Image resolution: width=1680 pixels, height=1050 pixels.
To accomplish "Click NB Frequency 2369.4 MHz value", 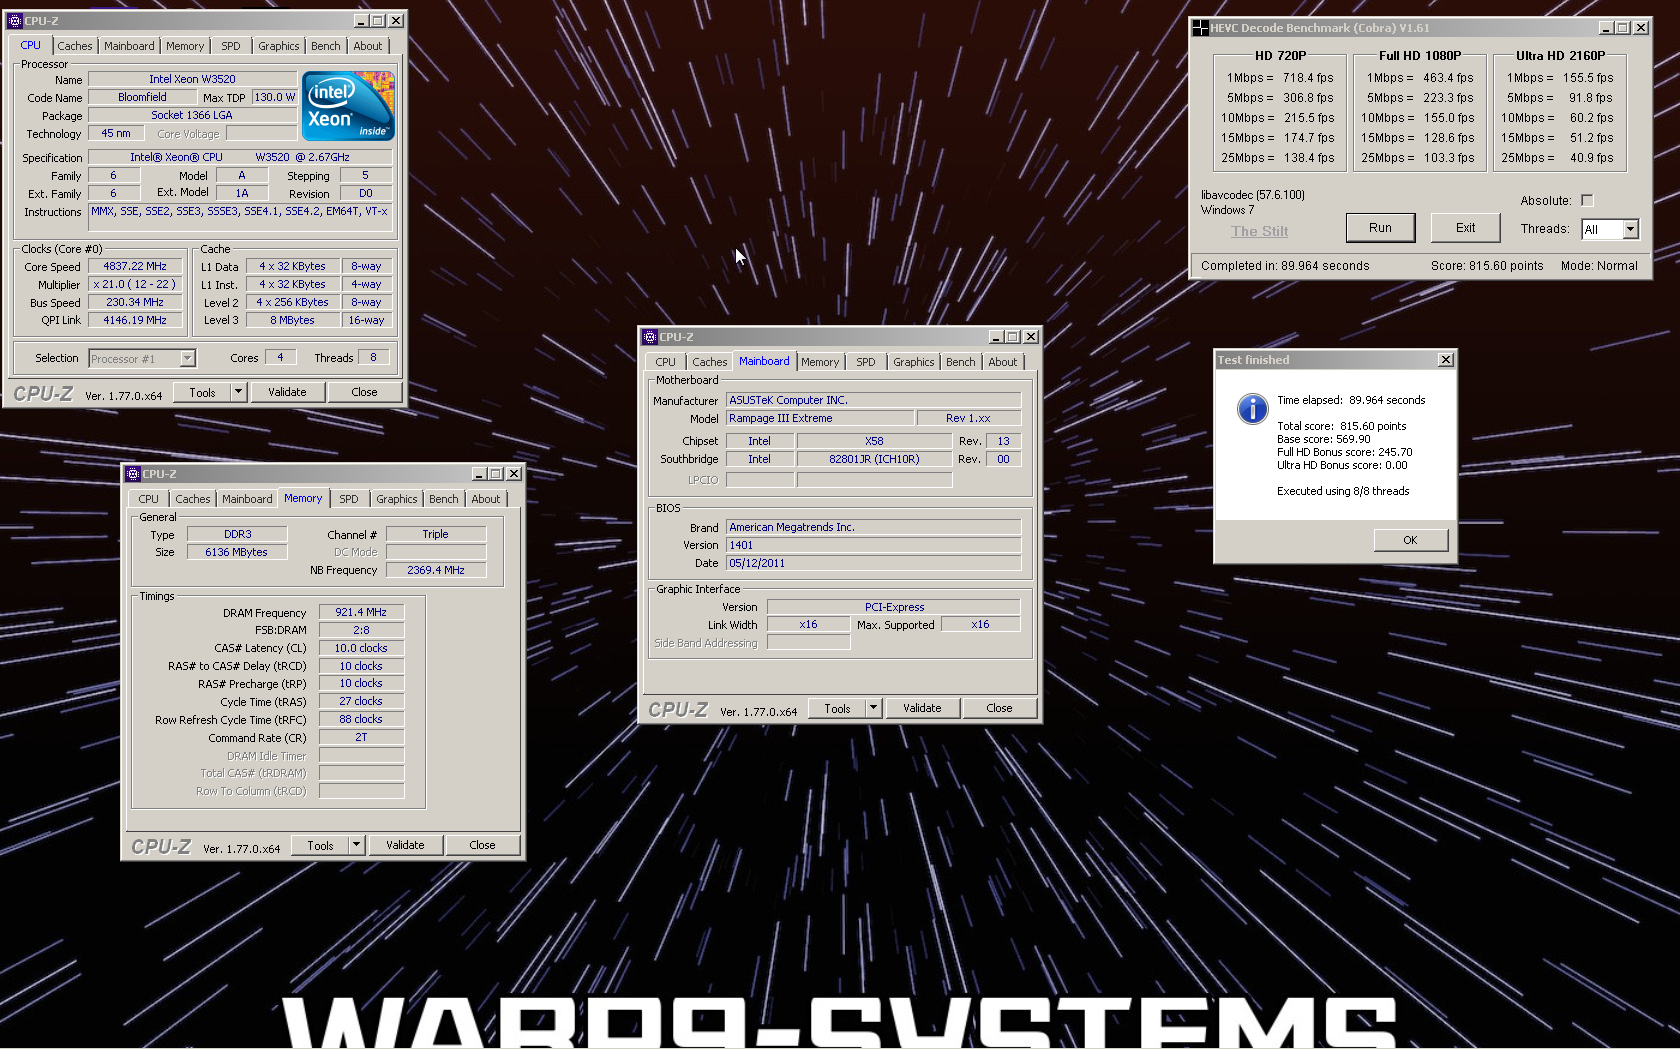I will 436,570.
